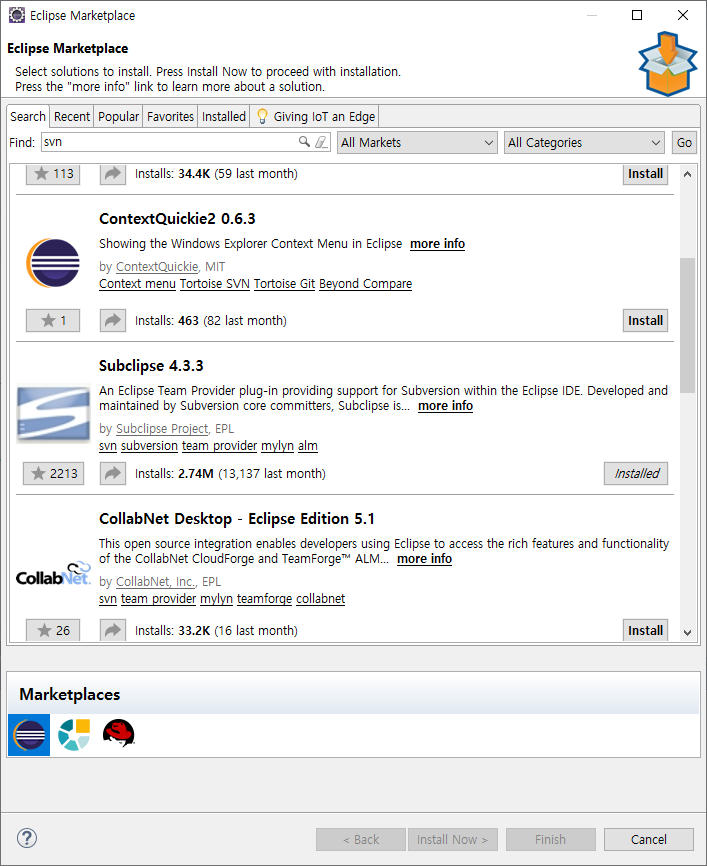Share Subclipse via arrow icon

[113, 473]
